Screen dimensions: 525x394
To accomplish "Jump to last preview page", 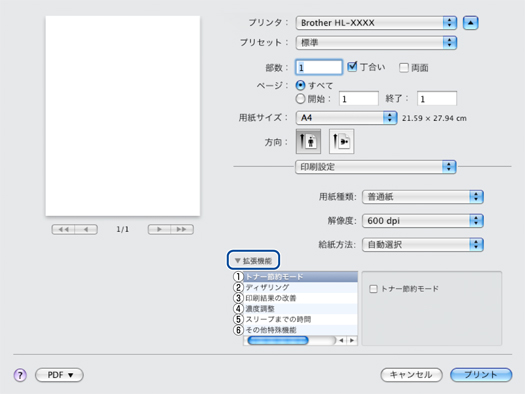I will pos(182,229).
